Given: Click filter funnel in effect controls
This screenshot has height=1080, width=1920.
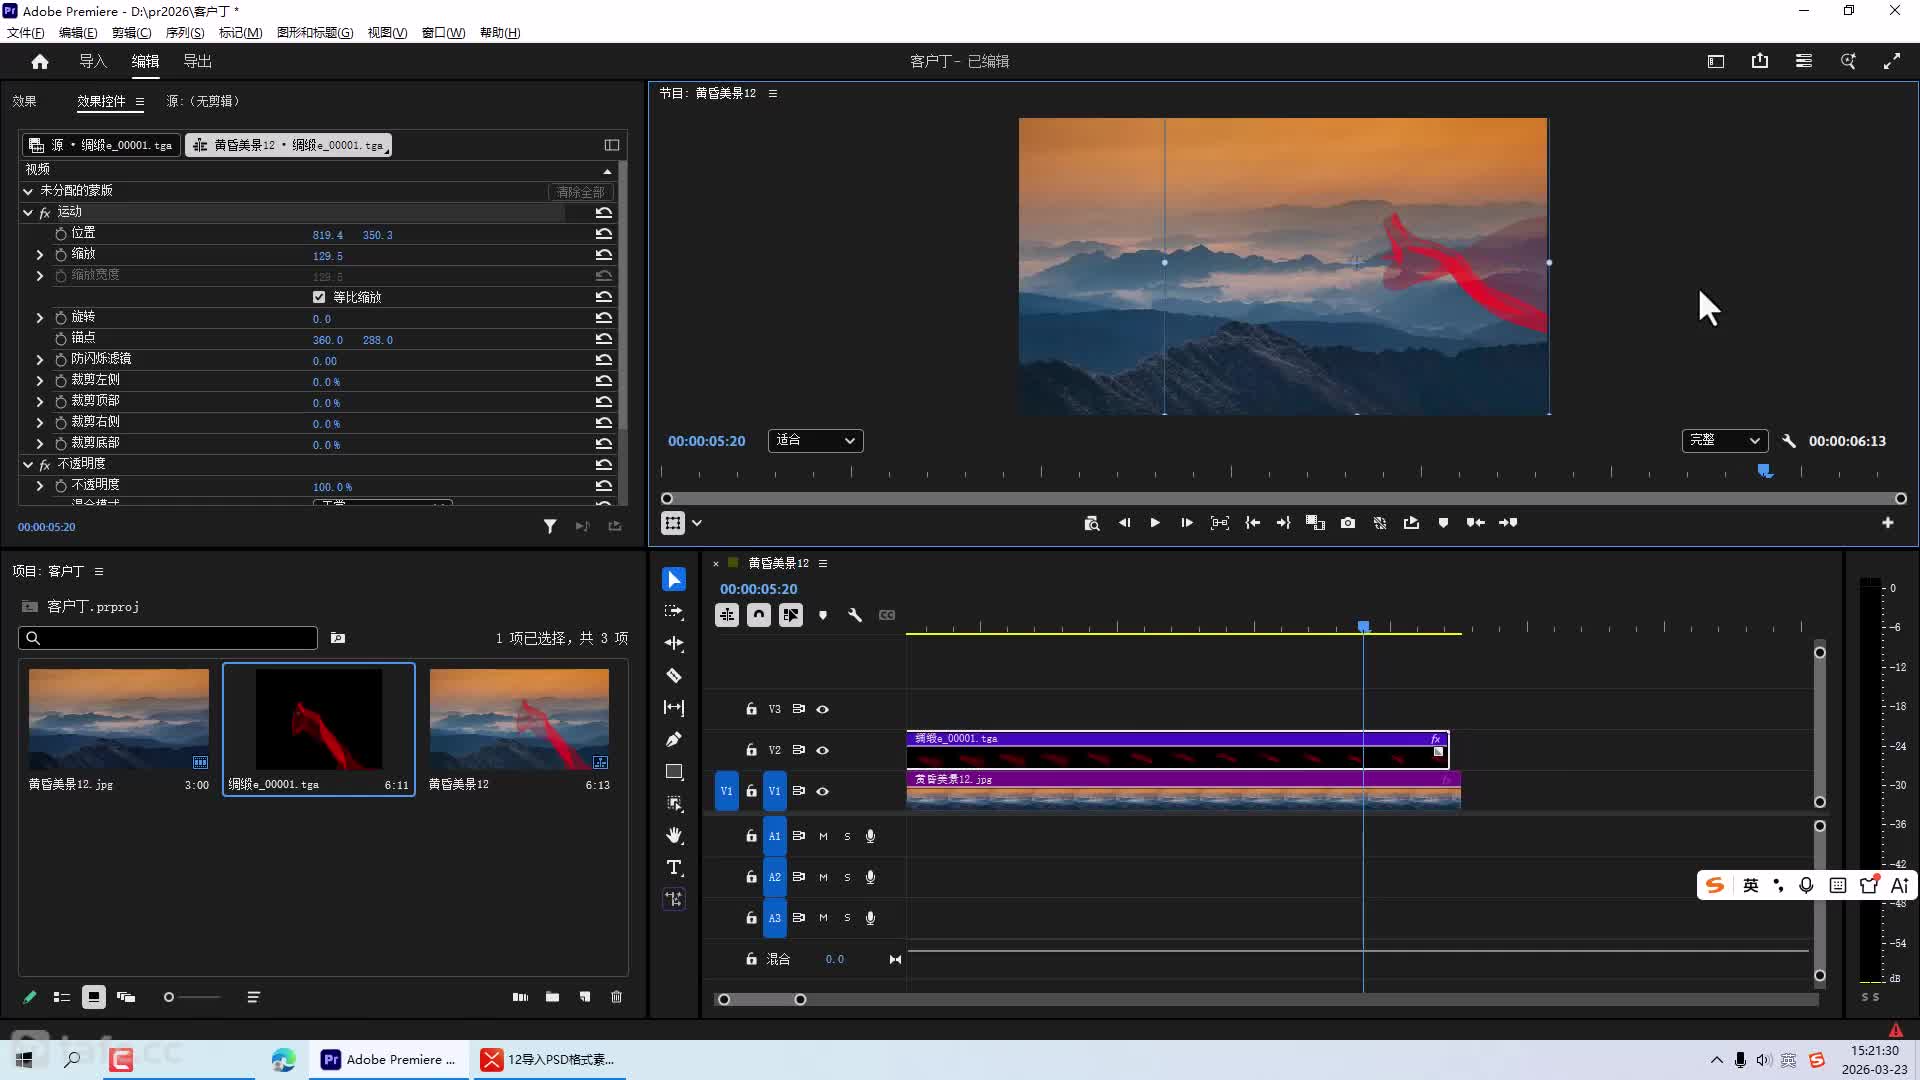Looking at the screenshot, I should (550, 527).
